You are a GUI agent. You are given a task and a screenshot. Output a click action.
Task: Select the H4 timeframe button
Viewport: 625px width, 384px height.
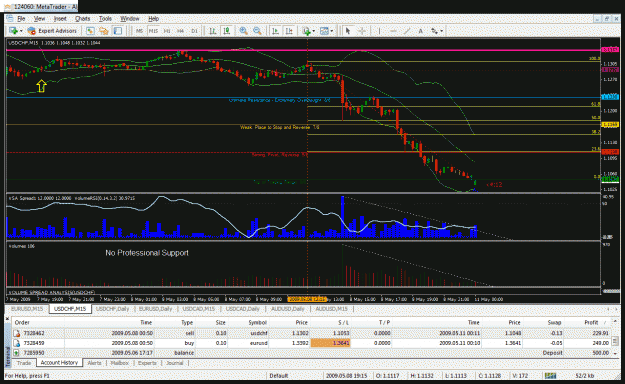click(181, 31)
